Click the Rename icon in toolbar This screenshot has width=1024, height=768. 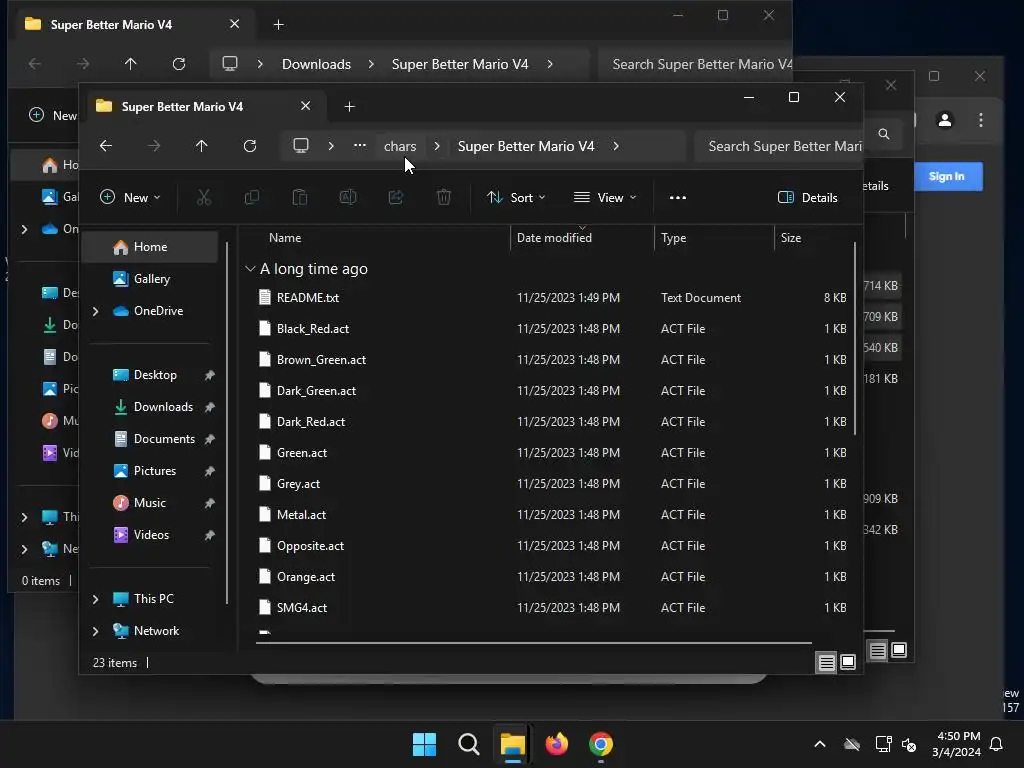[347, 197]
